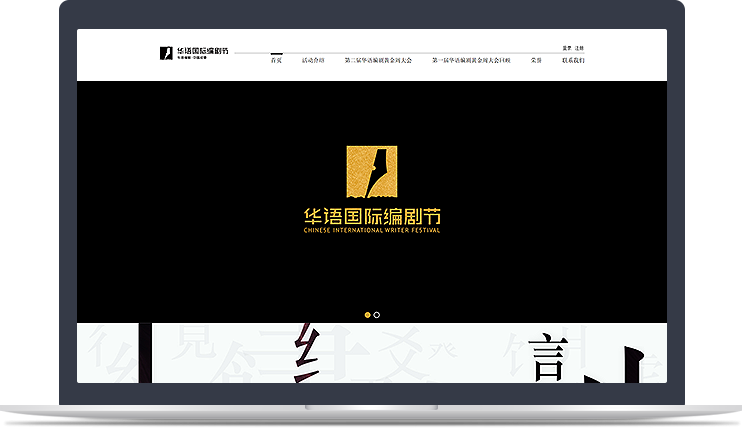Click the gold pen nib emblem in banner
The image size is (742, 429).
click(x=371, y=172)
